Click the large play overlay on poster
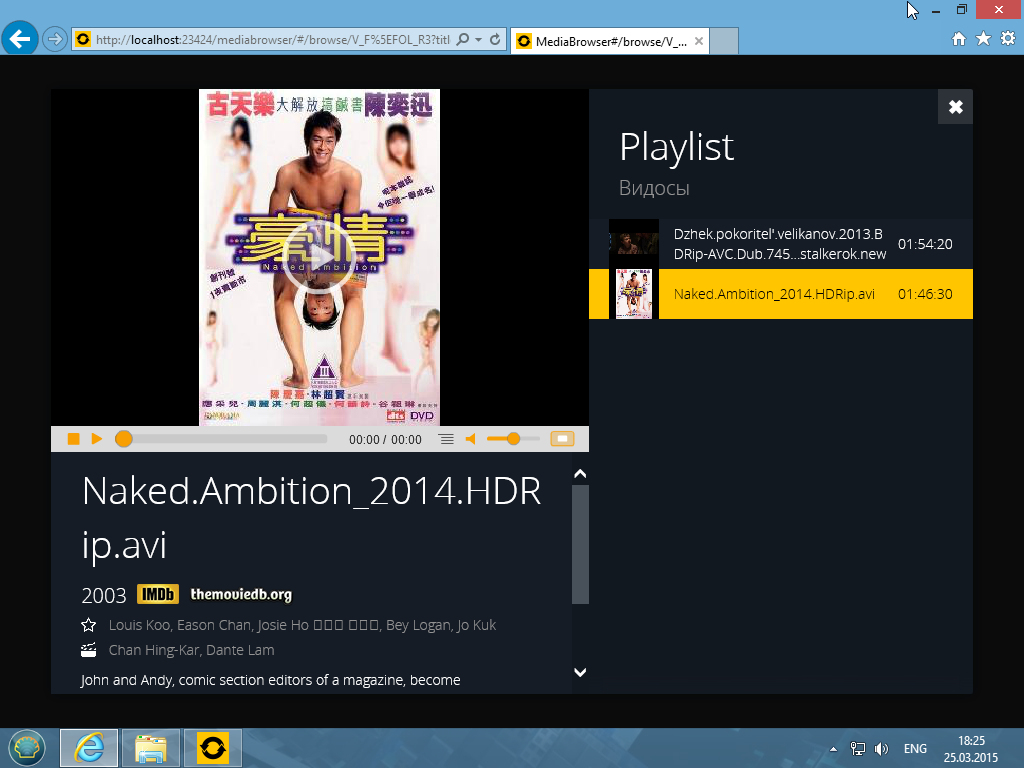This screenshot has width=1024, height=768. tap(319, 257)
